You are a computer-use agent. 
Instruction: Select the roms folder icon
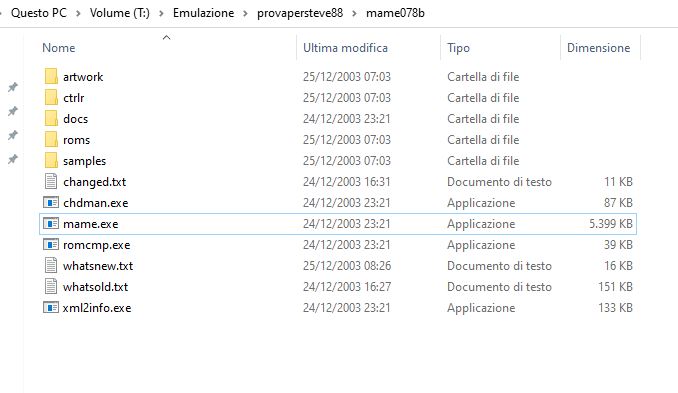click(51, 140)
